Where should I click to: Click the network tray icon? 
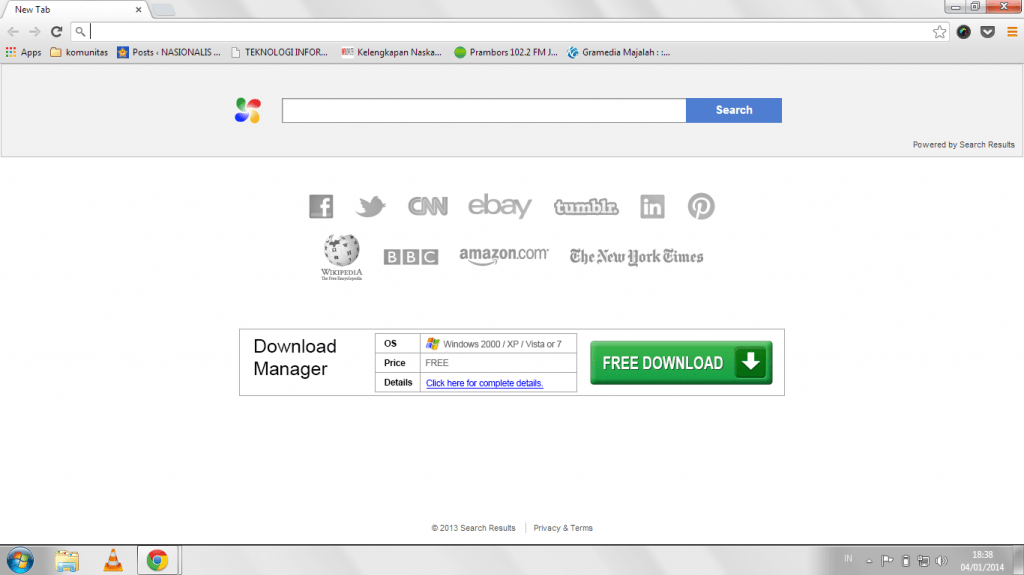point(923,561)
